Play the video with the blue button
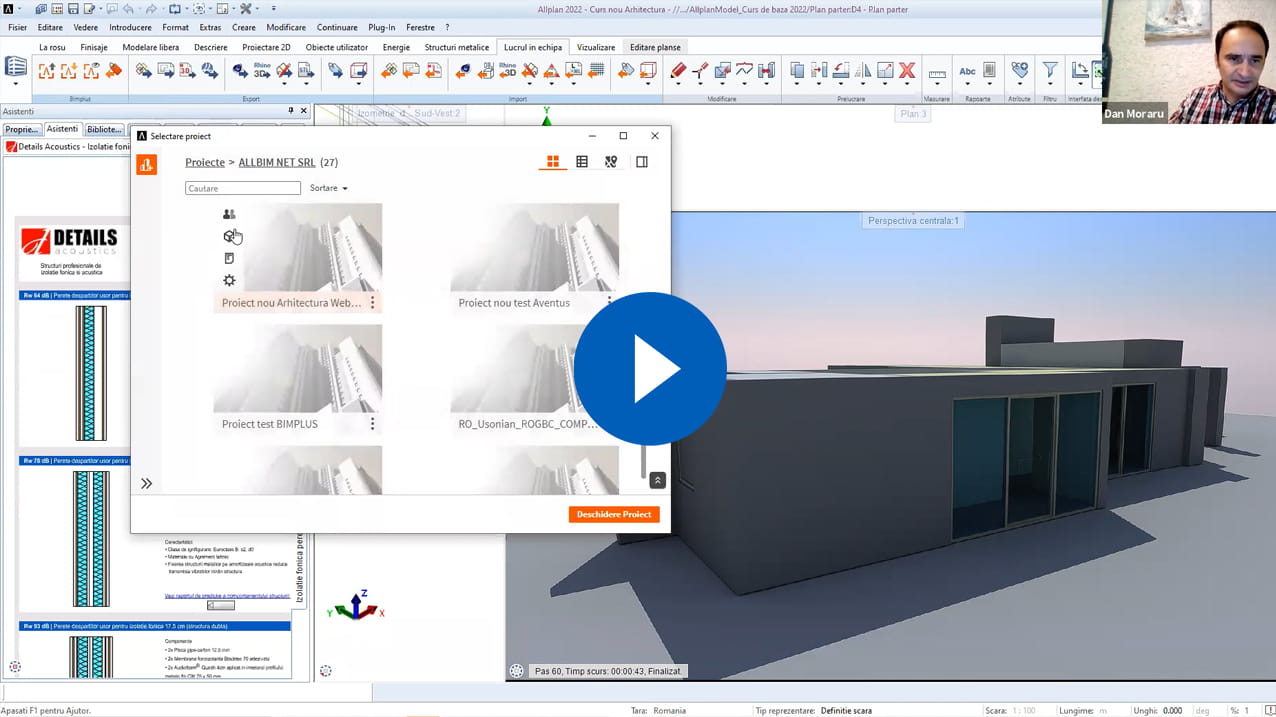This screenshot has height=717, width=1276. [x=650, y=369]
